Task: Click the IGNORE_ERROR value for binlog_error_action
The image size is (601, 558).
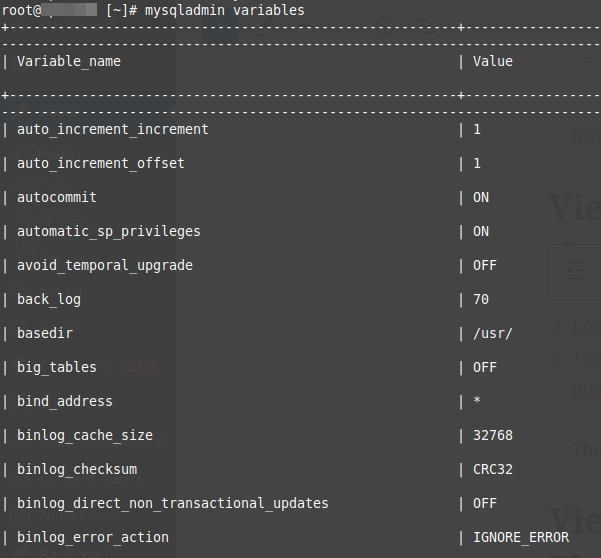Action: point(521,537)
